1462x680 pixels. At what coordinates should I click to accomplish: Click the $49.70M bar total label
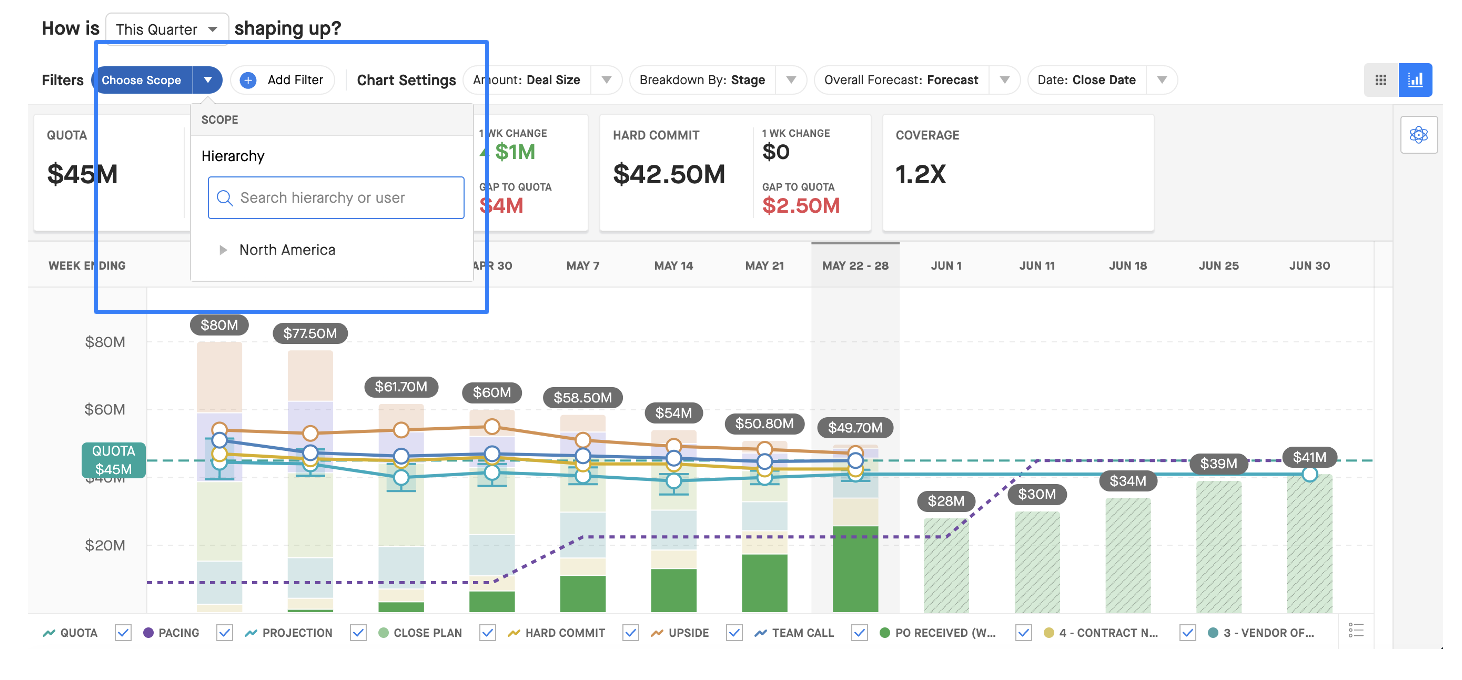click(855, 428)
